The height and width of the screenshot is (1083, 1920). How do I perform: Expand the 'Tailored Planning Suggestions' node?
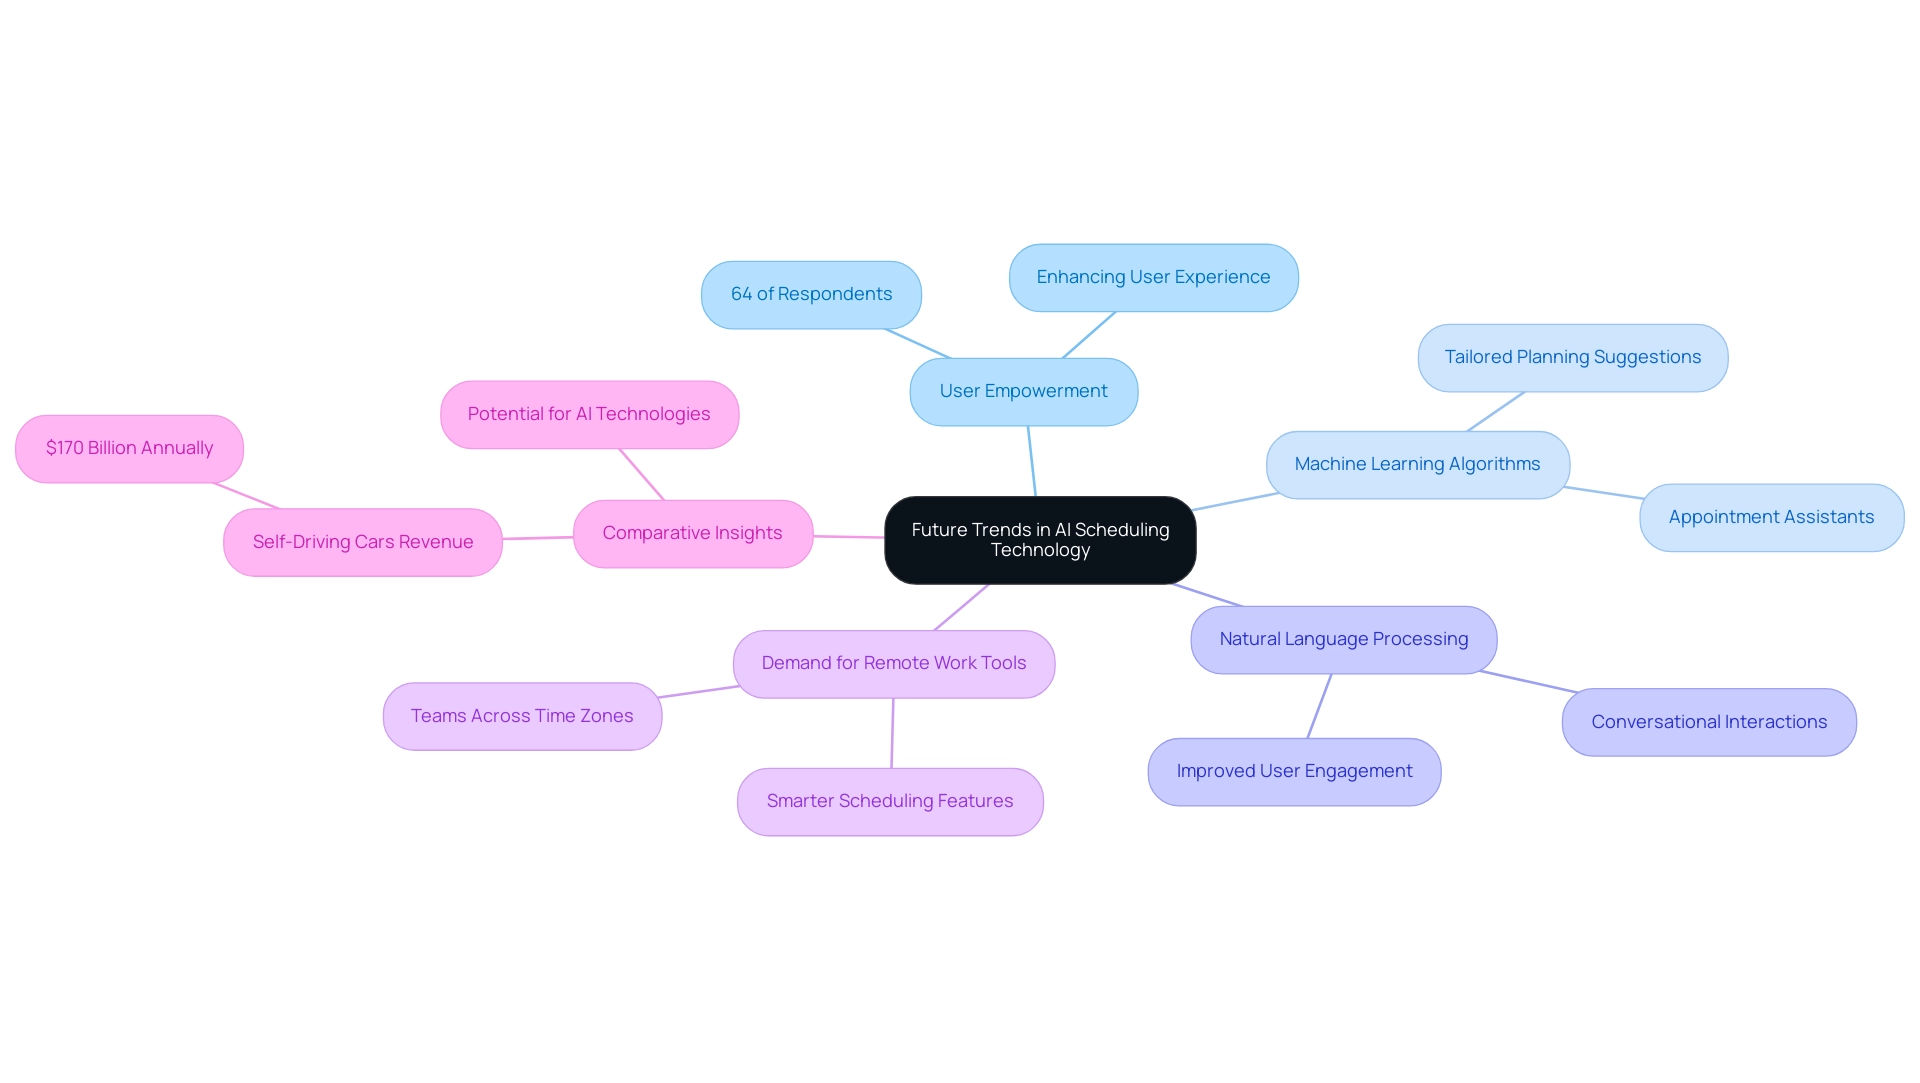pos(1578,356)
